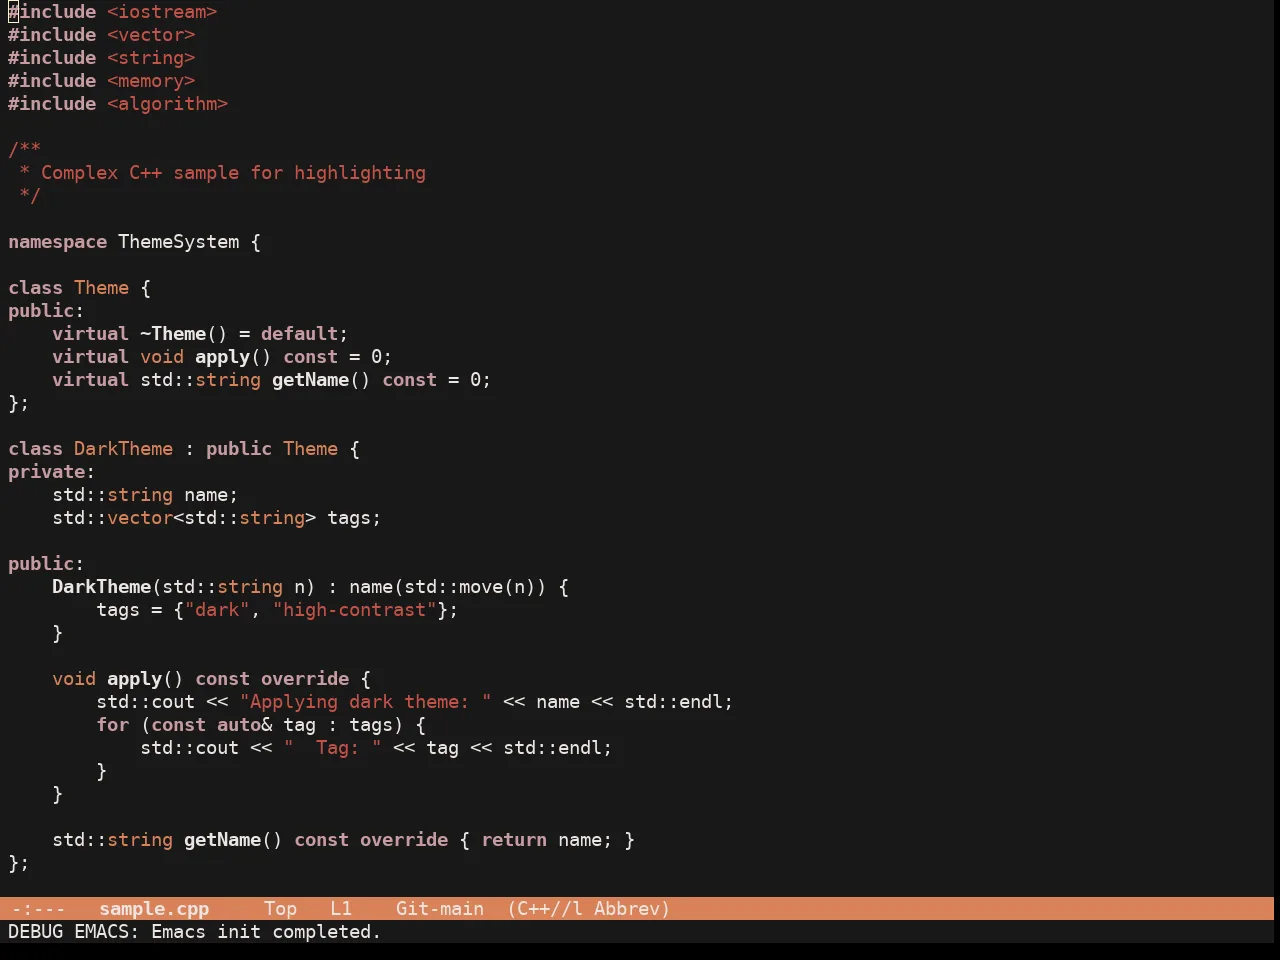This screenshot has height=960, width=1280.
Task: Click 'apply' in the void apply override line
Action: coord(135,679)
